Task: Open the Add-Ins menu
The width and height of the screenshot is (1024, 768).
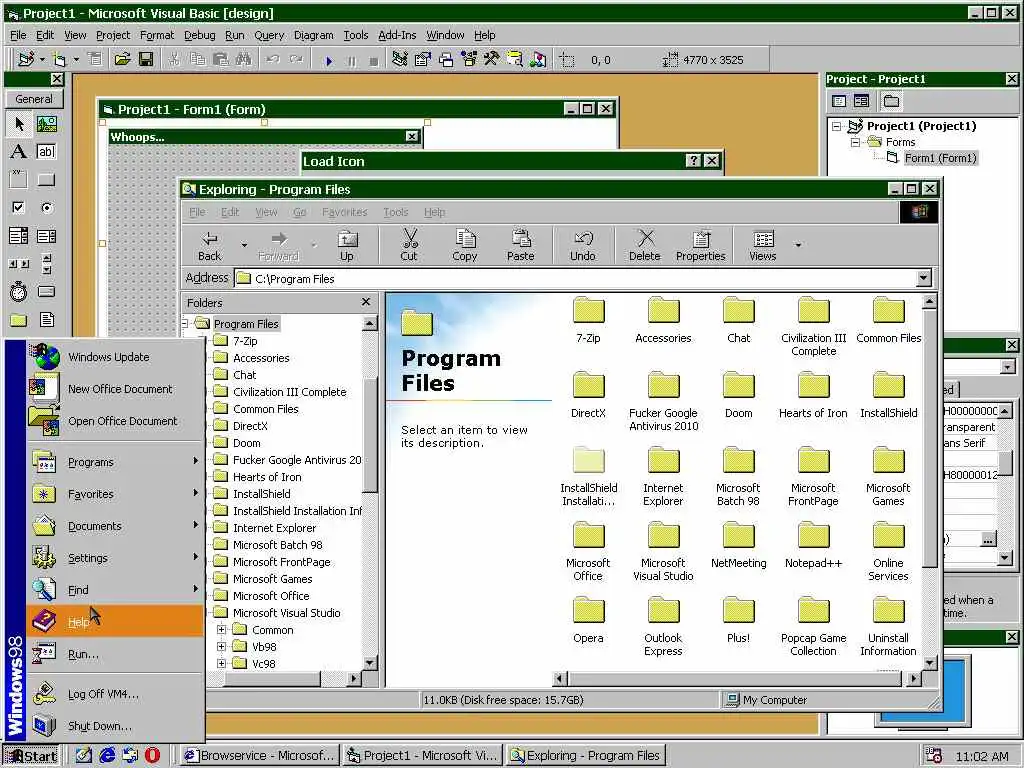Action: (397, 35)
